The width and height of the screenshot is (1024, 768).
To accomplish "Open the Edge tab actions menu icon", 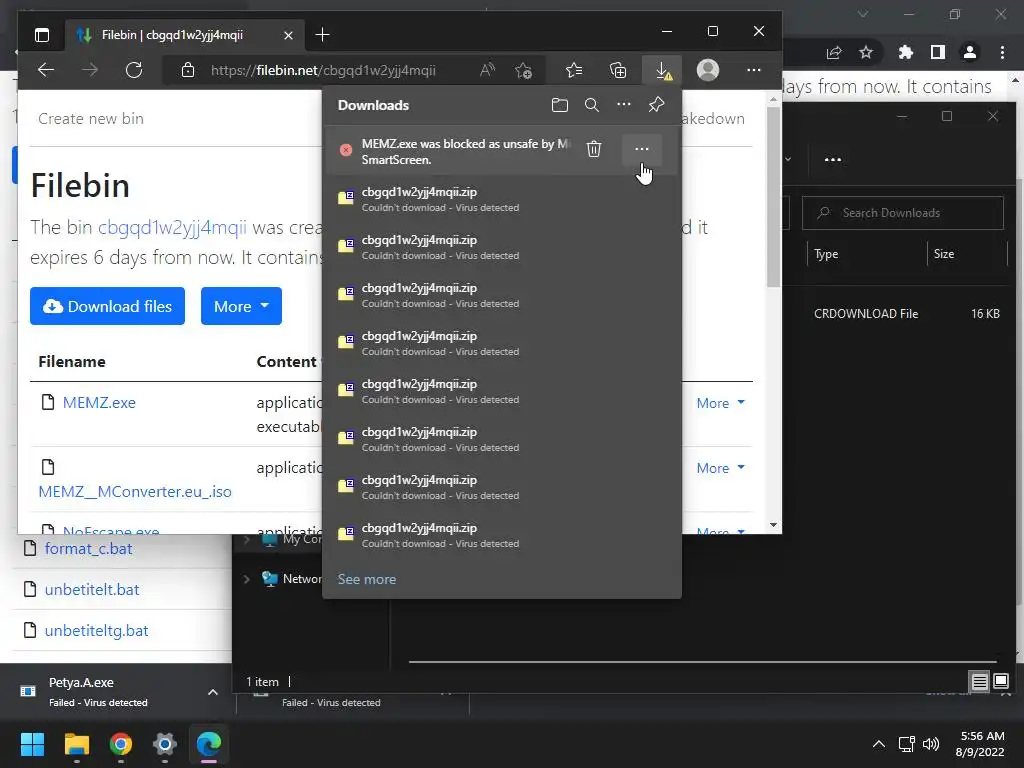I will pyautogui.click(x=42, y=35).
